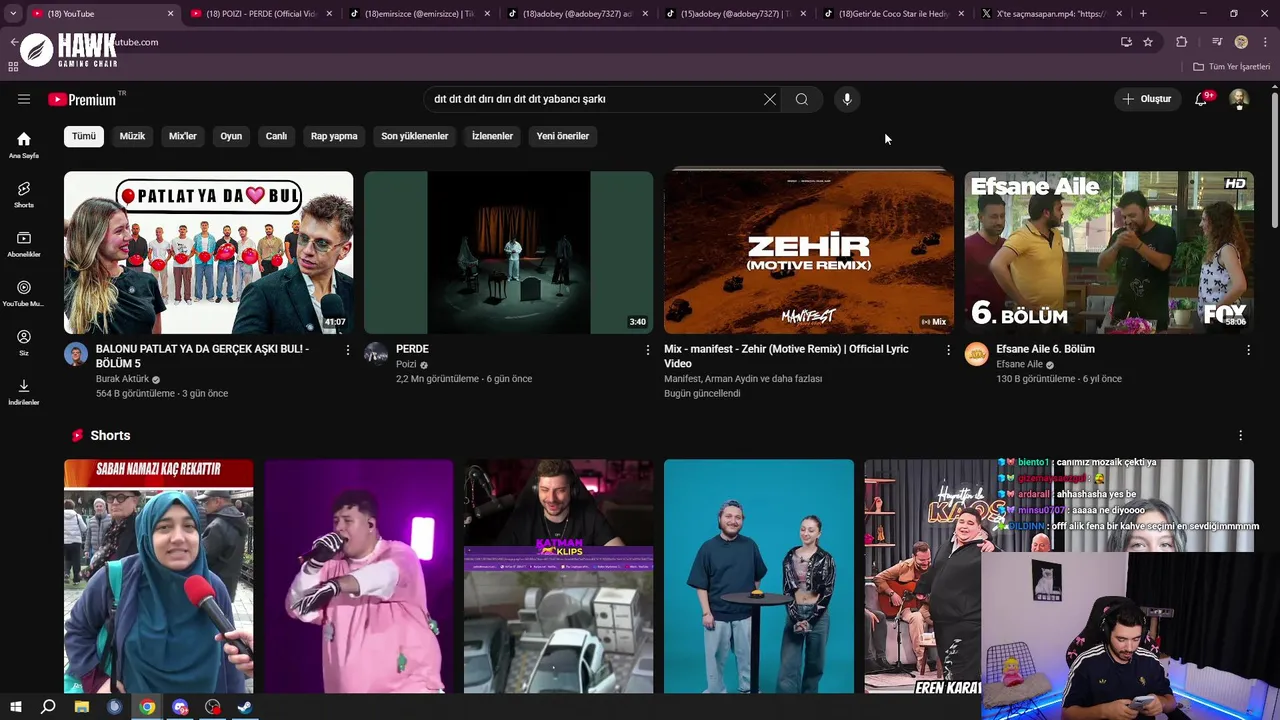This screenshot has width=1280, height=720.
Task: Select the Rap yapma filter chip
Action: pos(334,136)
